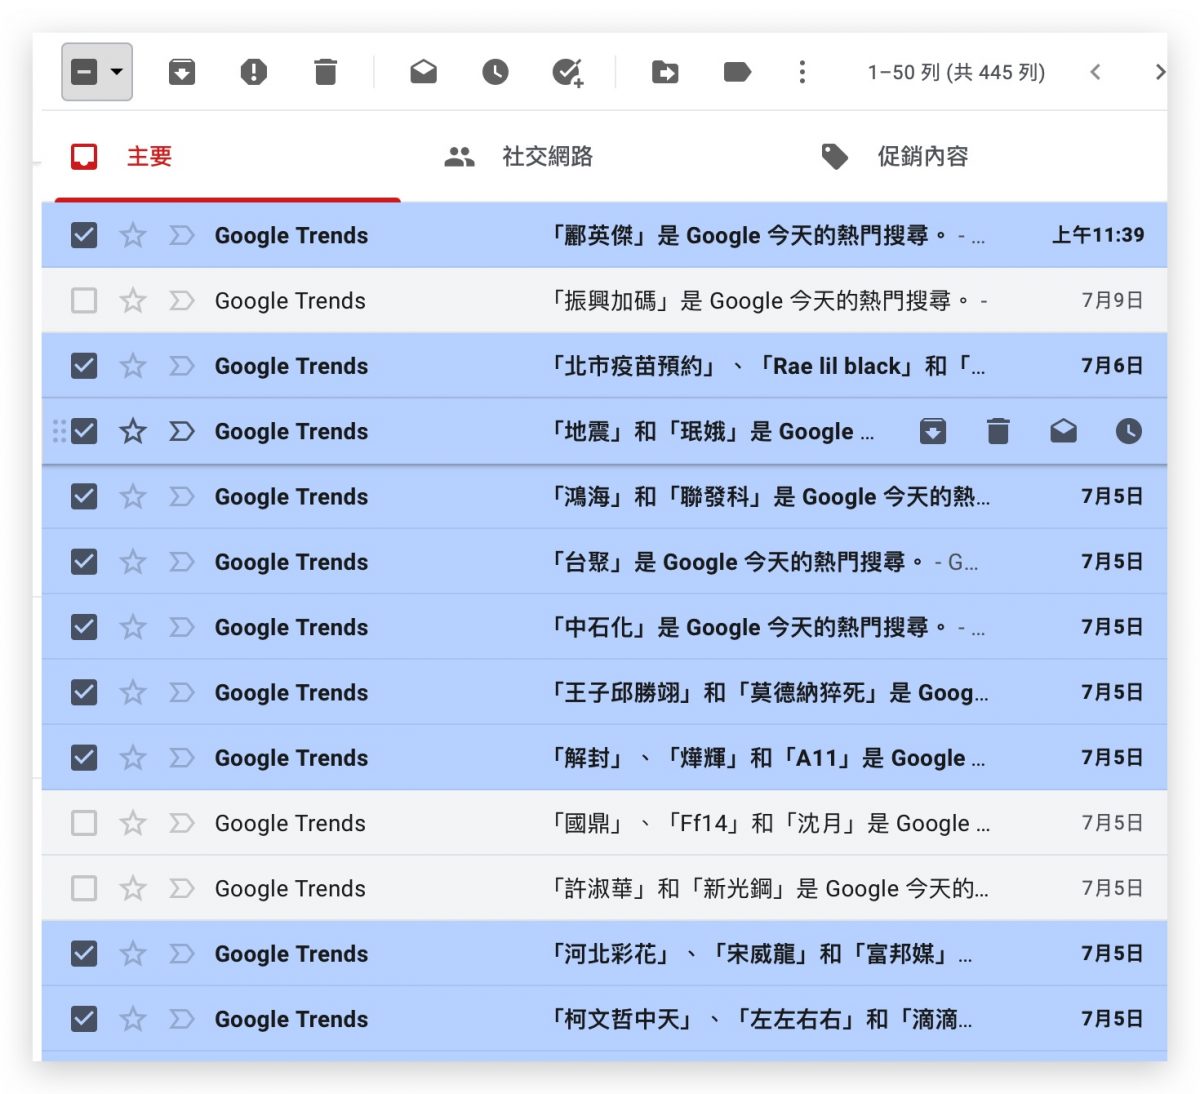Mark the 「柯文哲中天」 email as important
This screenshot has width=1200, height=1094.
[181, 1019]
